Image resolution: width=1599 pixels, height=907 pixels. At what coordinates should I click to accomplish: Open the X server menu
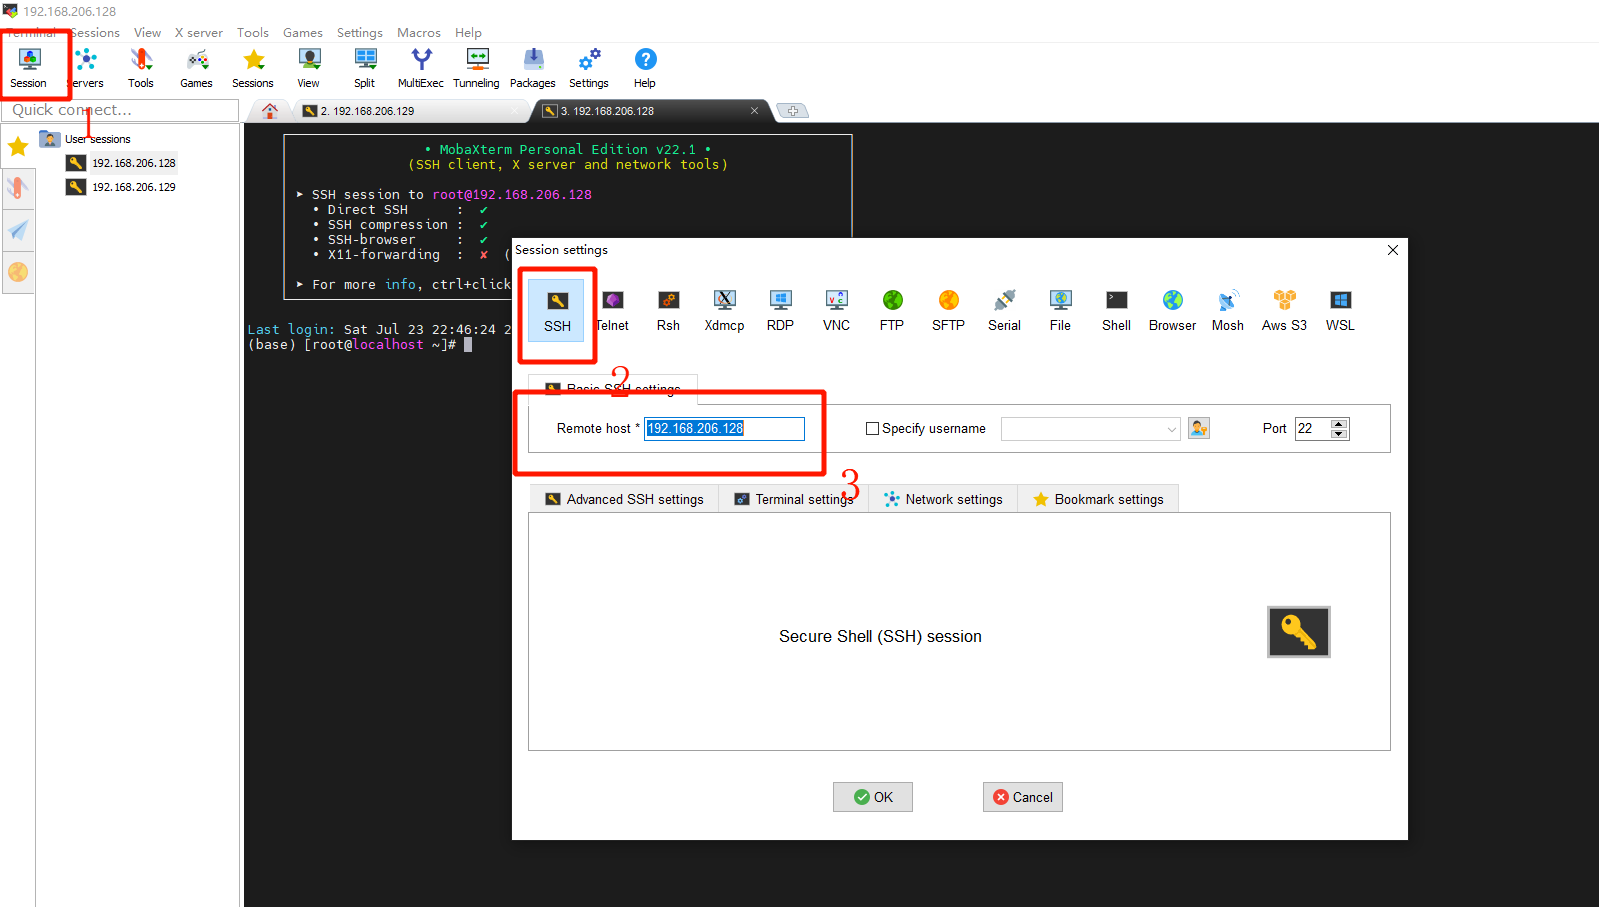point(199,33)
